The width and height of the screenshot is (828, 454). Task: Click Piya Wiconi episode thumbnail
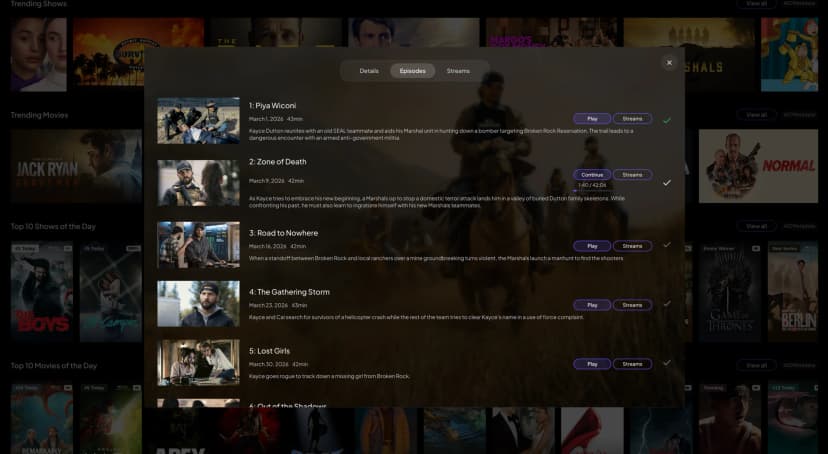click(x=199, y=120)
